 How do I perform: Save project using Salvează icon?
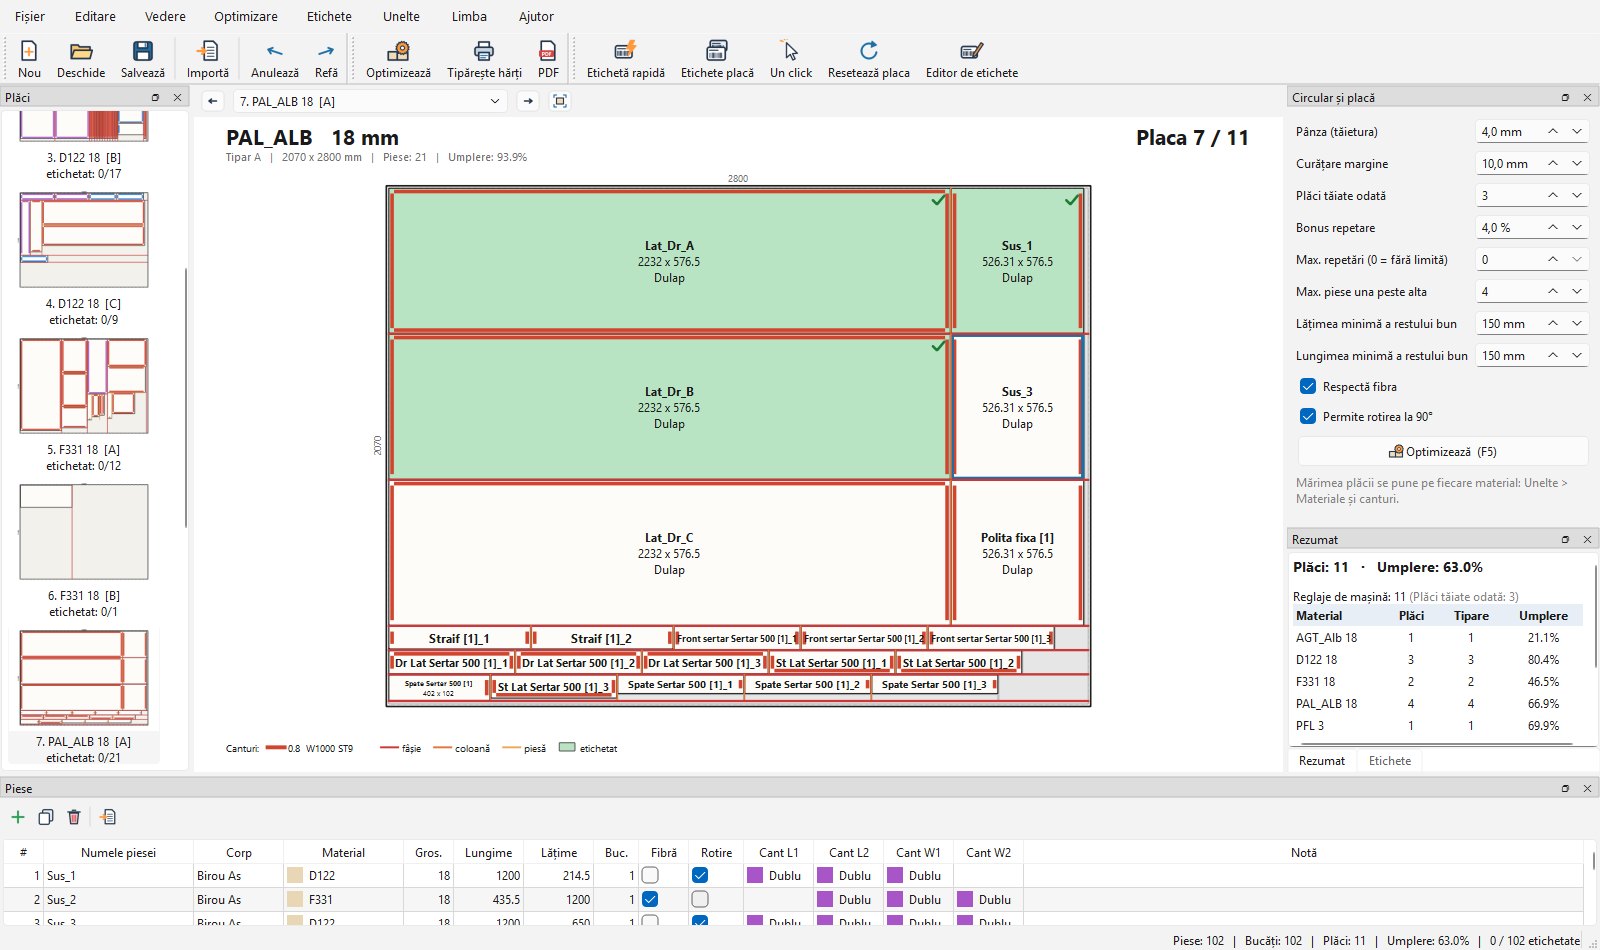click(x=143, y=51)
